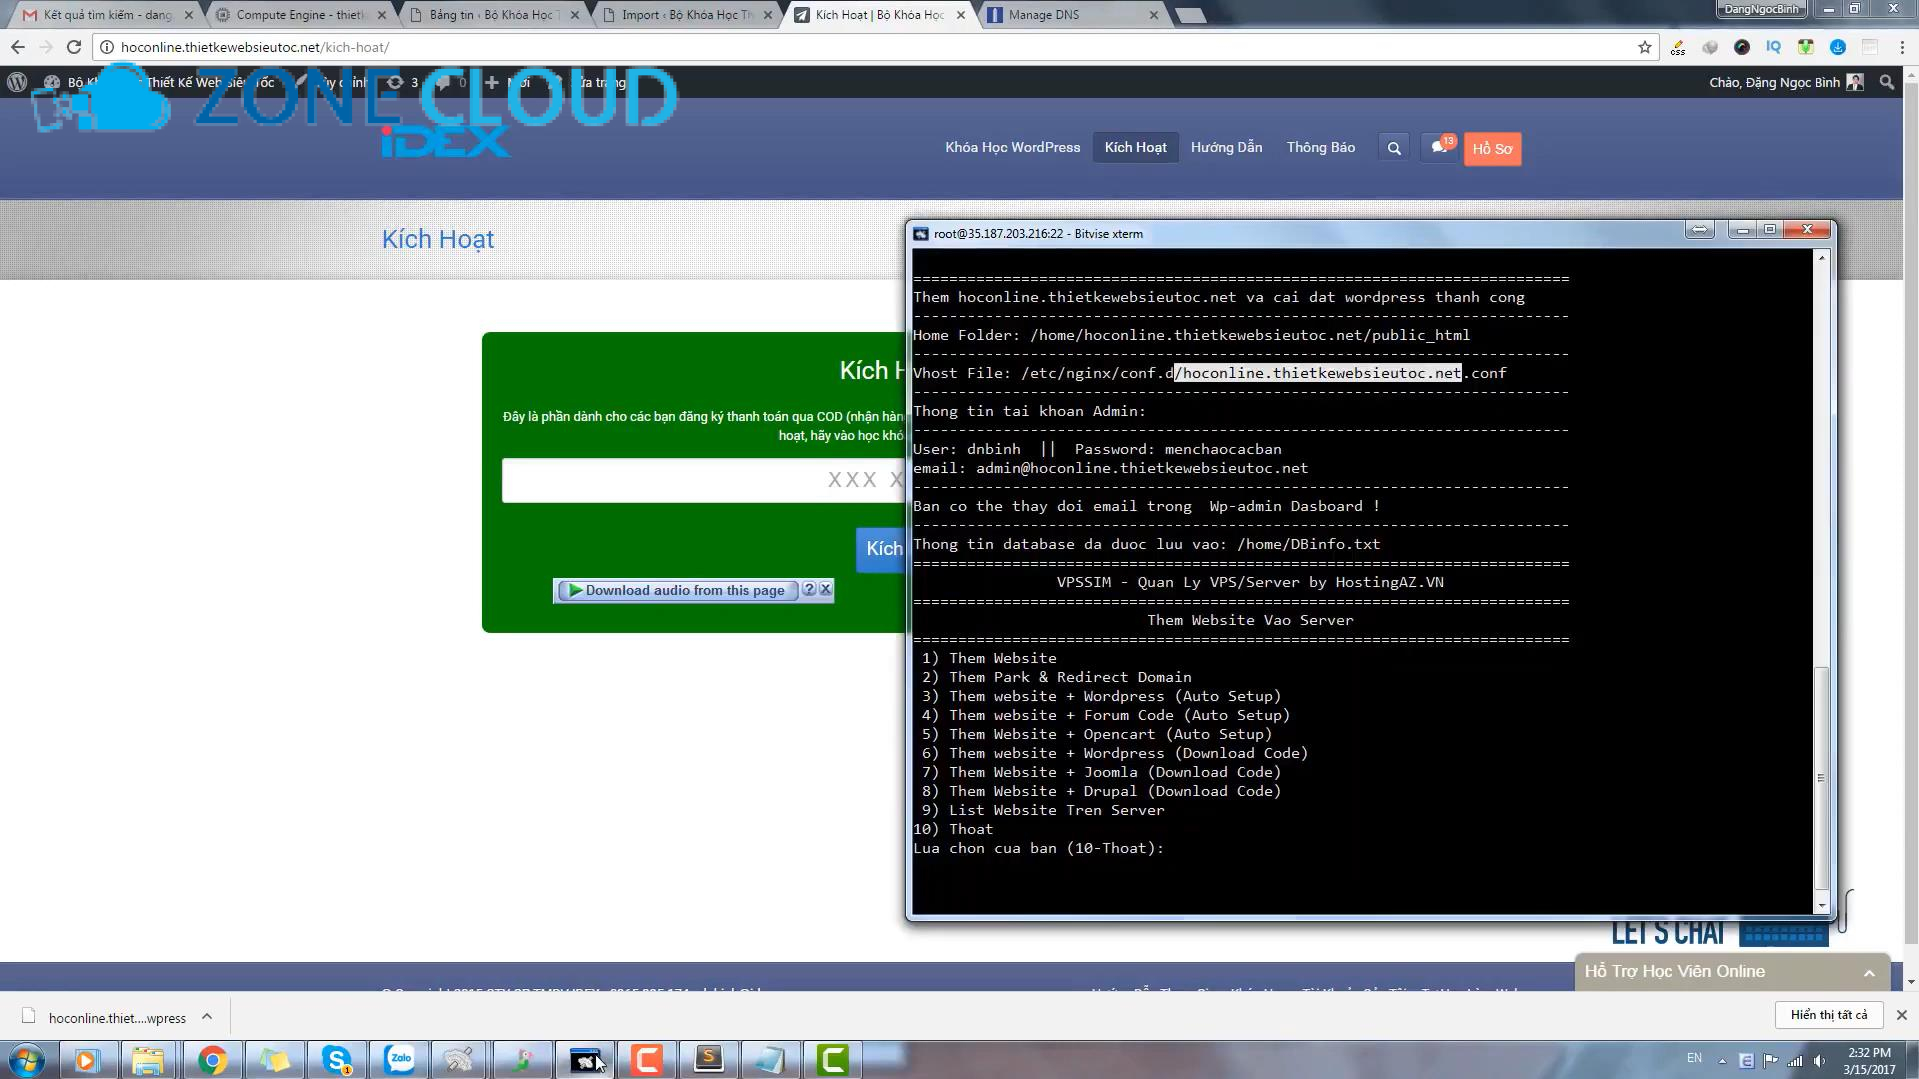Show hidden system tray icons

(x=1722, y=1060)
